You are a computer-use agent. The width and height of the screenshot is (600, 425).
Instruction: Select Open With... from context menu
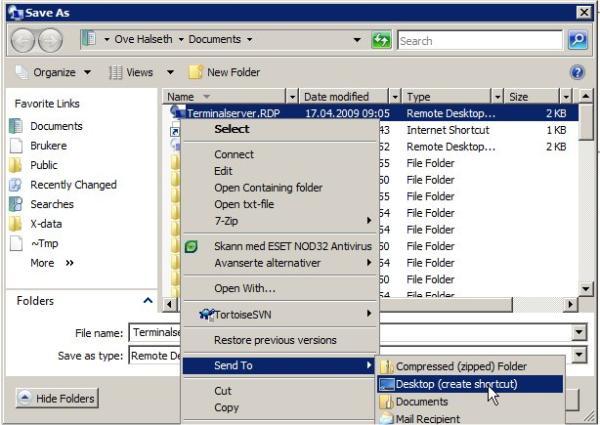click(245, 289)
